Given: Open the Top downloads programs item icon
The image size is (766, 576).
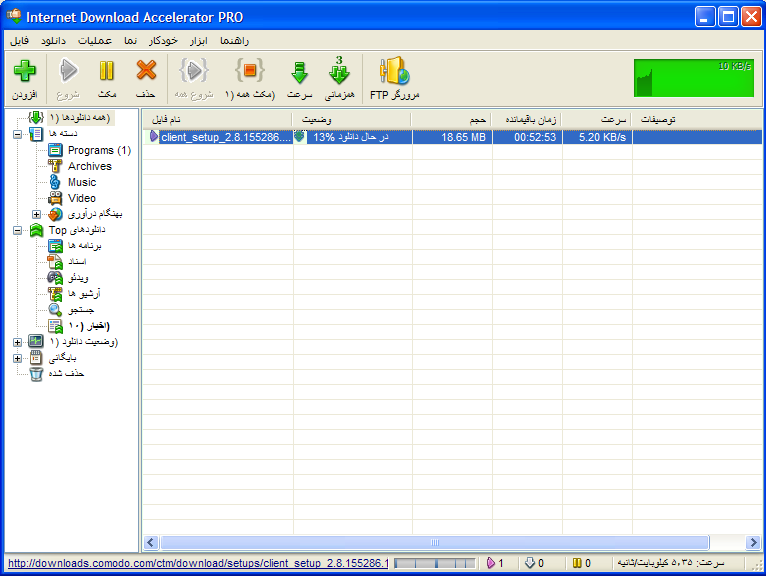Looking at the screenshot, I should tap(55, 246).
